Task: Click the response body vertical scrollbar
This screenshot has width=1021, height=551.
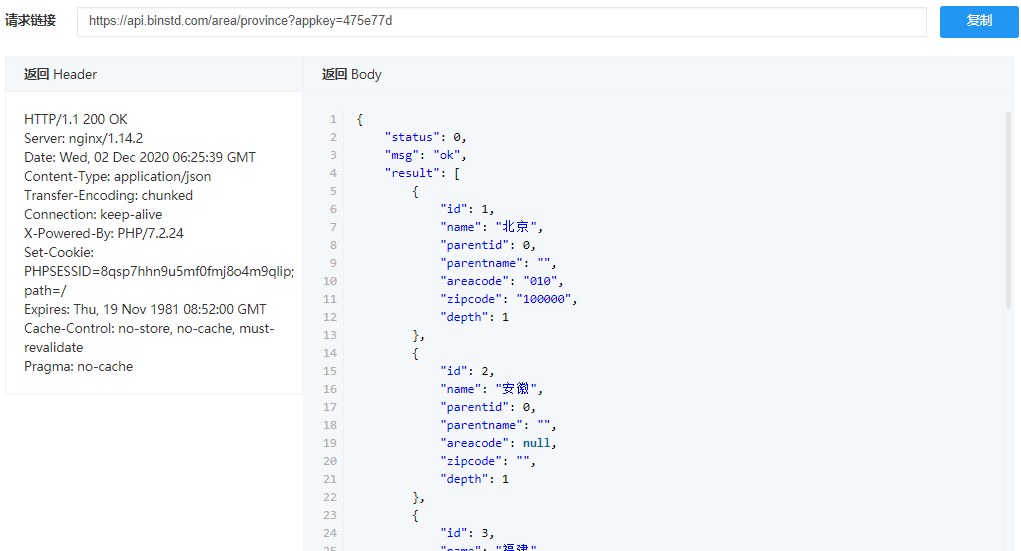Action: tap(1008, 210)
